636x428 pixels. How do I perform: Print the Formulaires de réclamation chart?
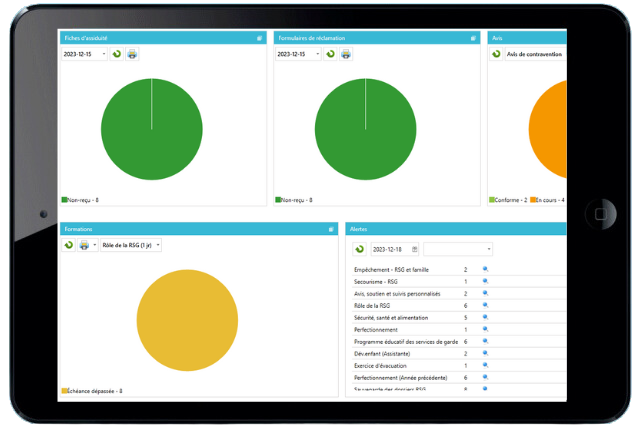(x=346, y=54)
